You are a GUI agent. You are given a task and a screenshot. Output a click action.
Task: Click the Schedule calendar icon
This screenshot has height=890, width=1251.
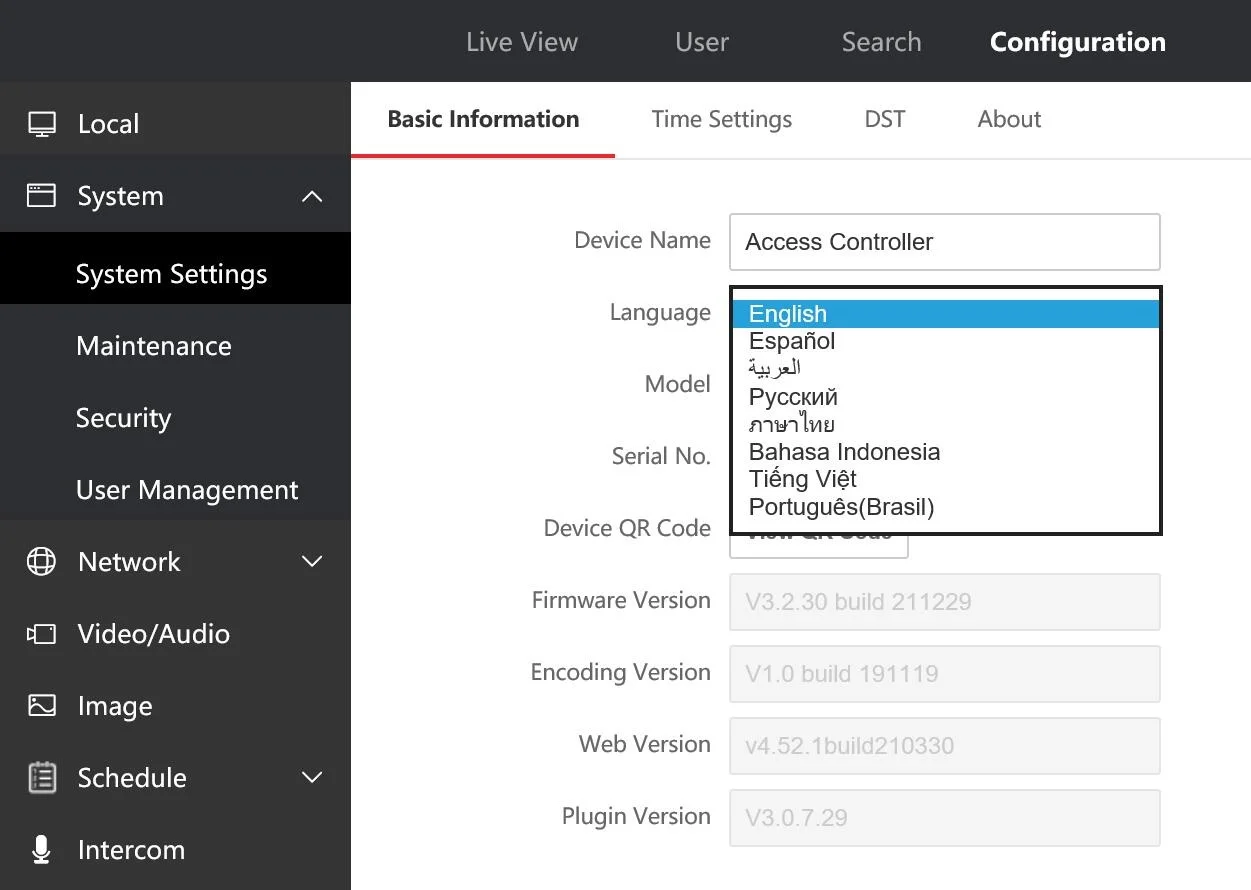click(42, 778)
